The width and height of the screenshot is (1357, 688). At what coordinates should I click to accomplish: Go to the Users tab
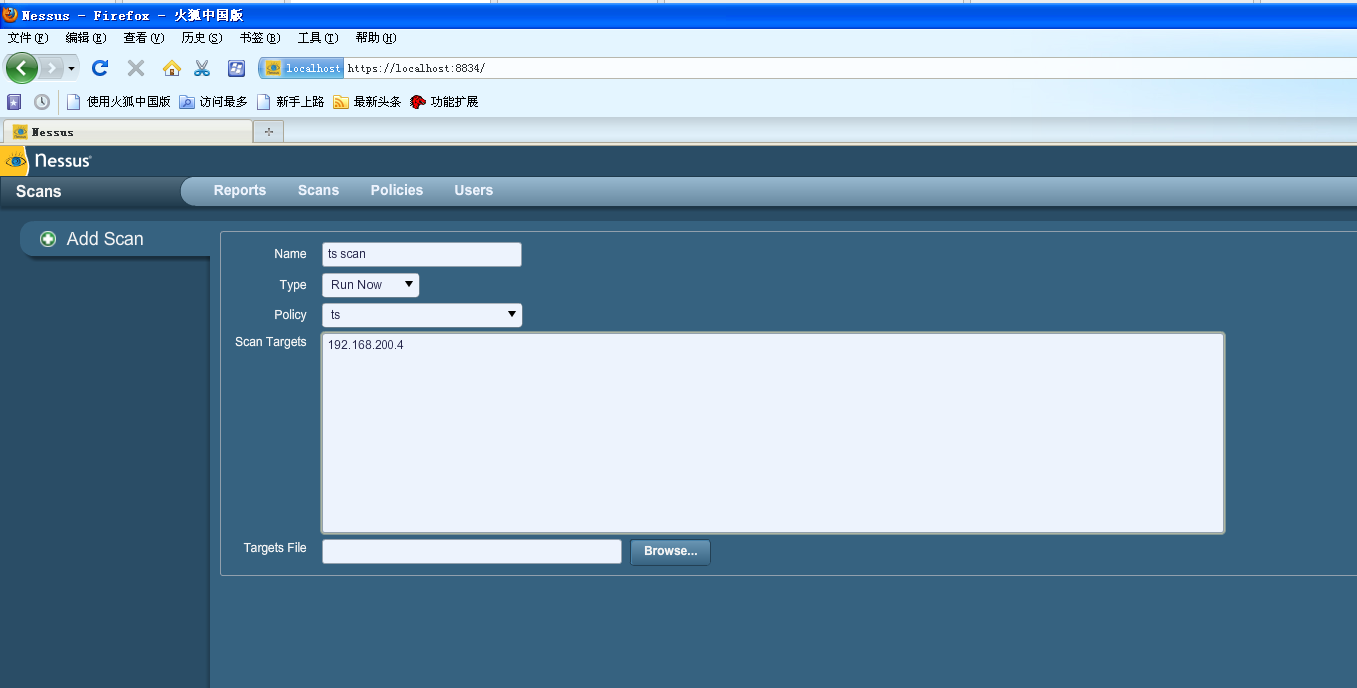click(473, 190)
